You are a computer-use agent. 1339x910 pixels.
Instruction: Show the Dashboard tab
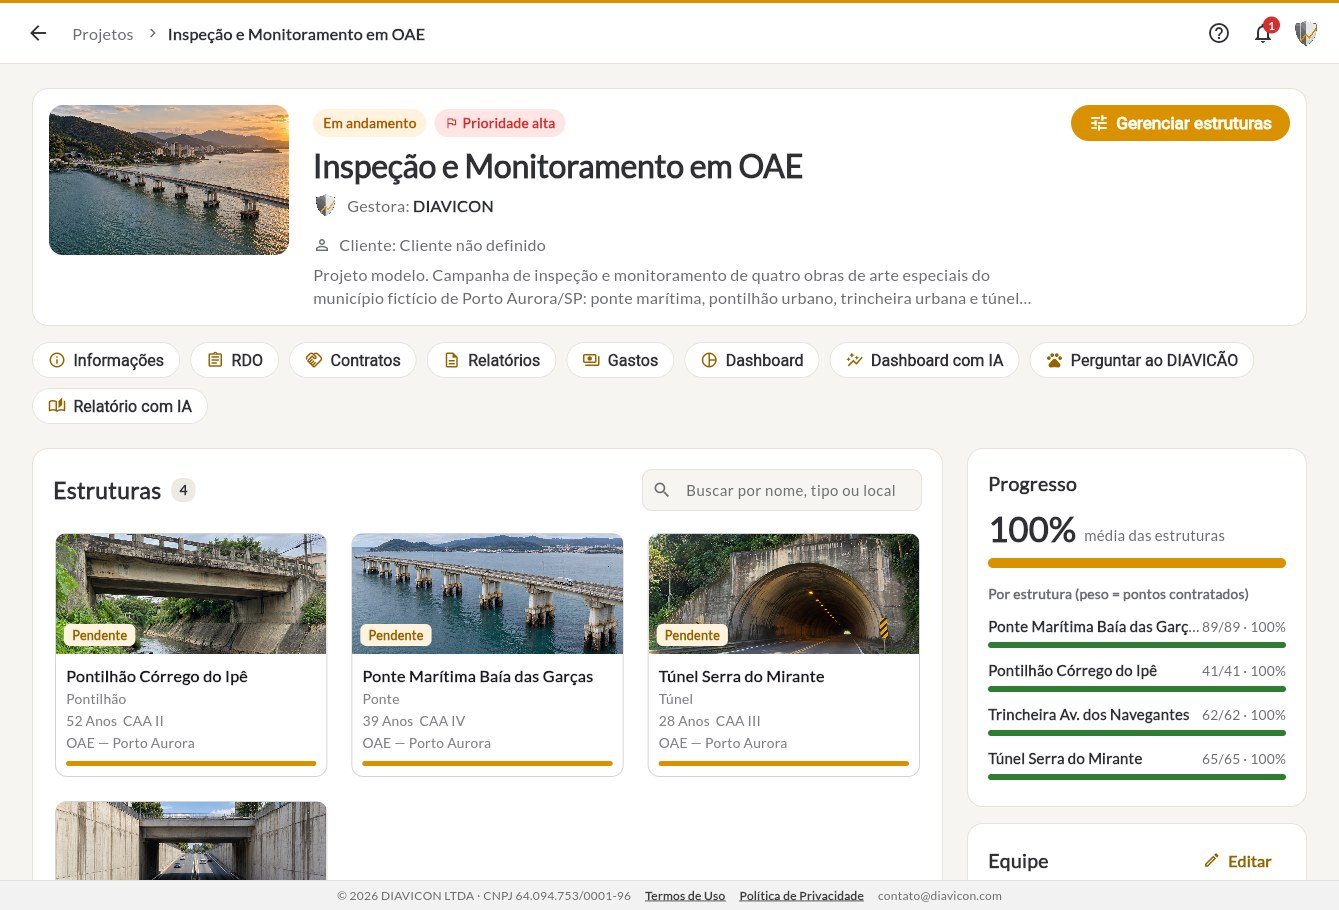click(751, 360)
